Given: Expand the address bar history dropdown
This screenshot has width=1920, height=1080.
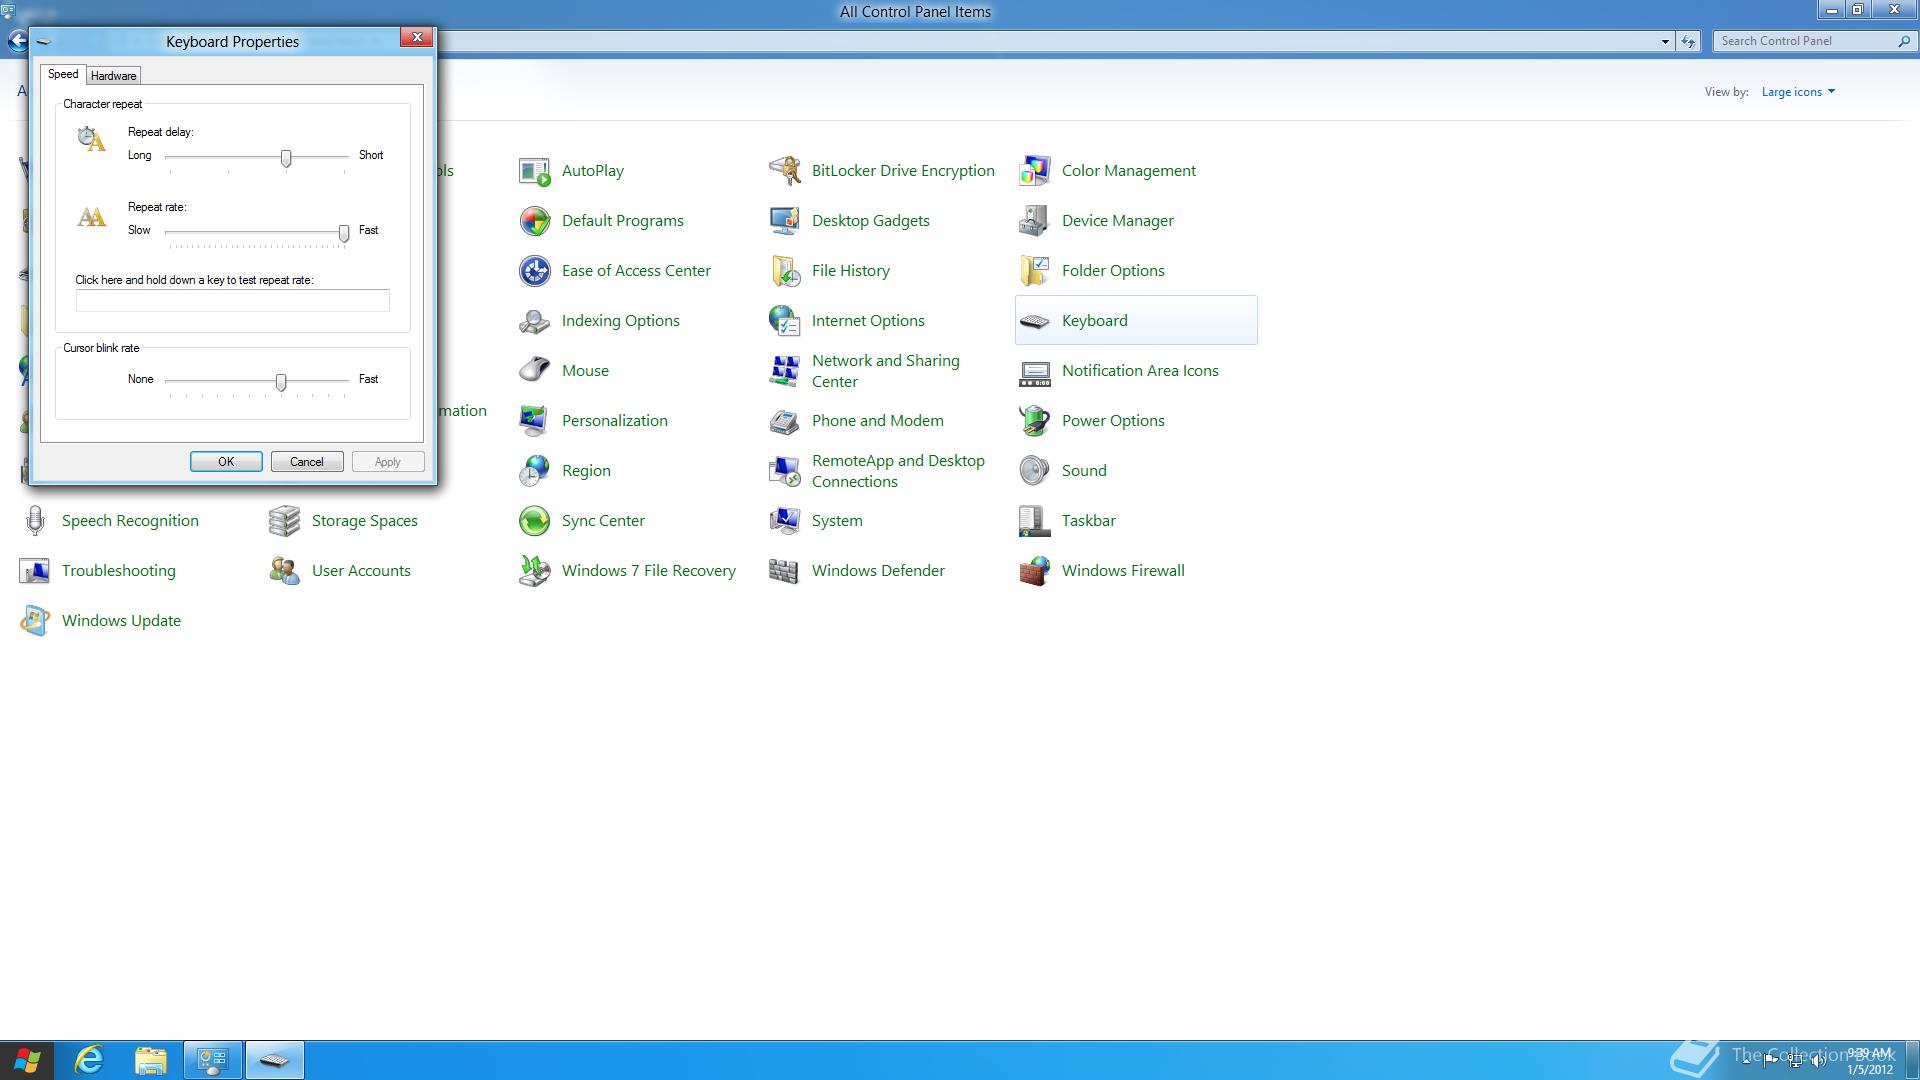Looking at the screenshot, I should [1665, 42].
